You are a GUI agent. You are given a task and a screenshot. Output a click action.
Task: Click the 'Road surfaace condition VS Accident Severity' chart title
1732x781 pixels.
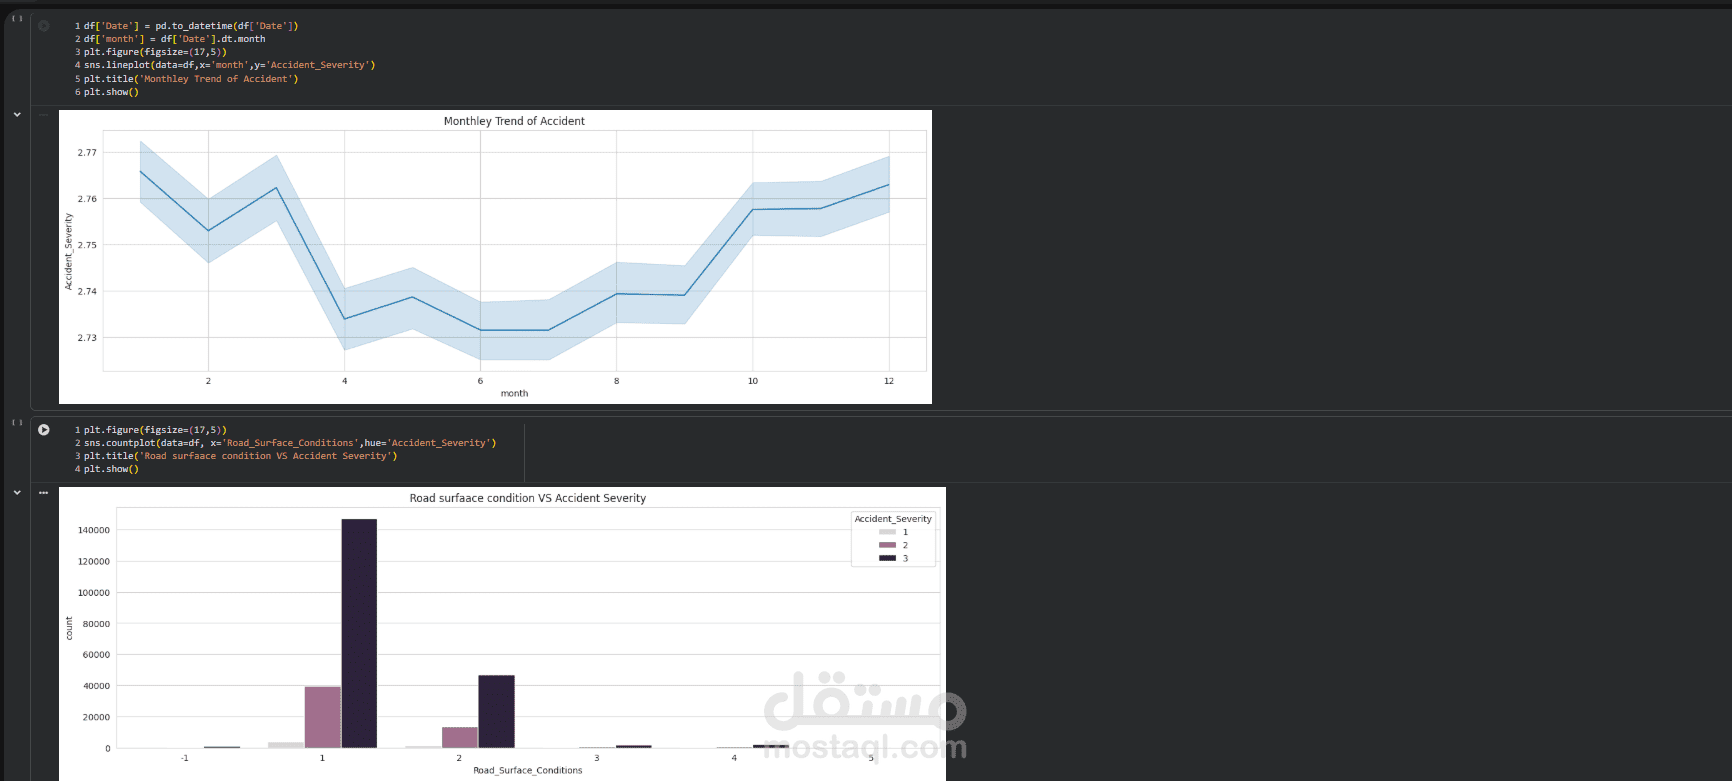528,498
